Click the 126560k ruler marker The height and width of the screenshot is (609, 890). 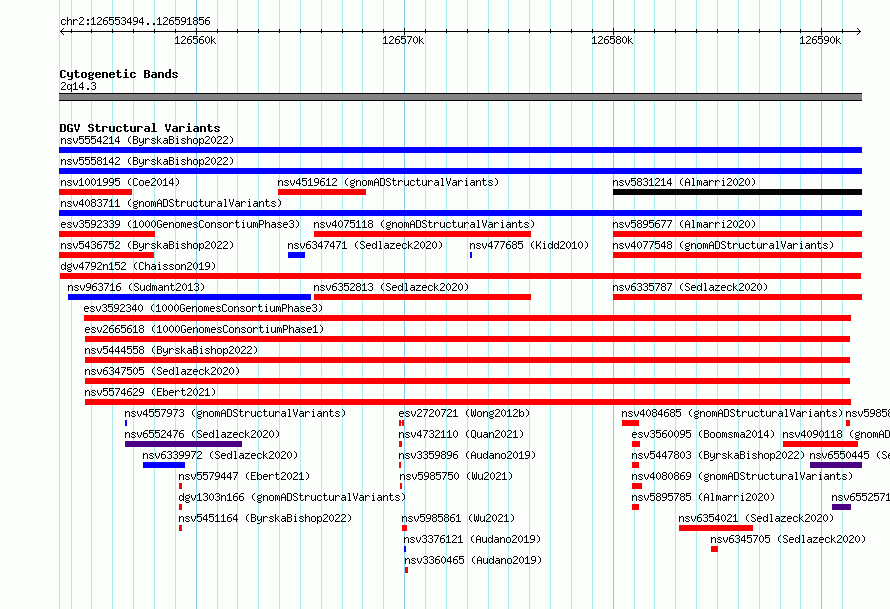[x=195, y=40]
